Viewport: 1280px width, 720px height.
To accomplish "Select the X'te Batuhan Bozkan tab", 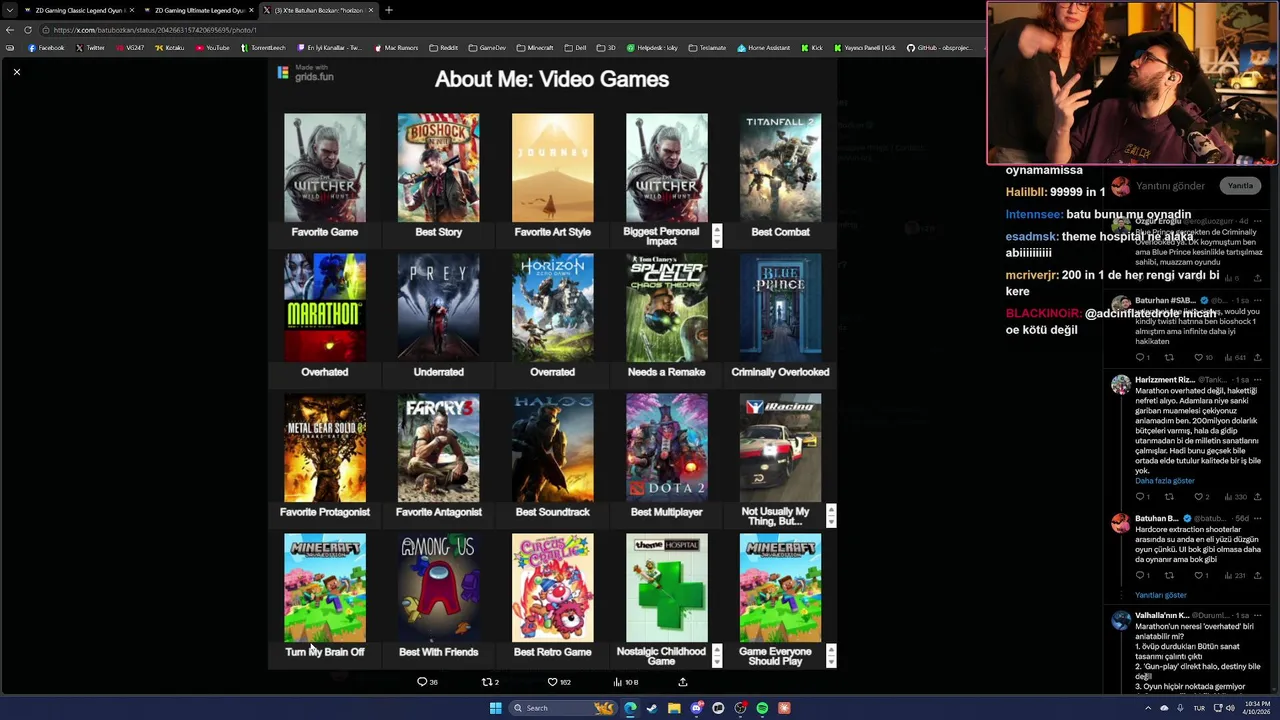I will pyautogui.click(x=318, y=10).
